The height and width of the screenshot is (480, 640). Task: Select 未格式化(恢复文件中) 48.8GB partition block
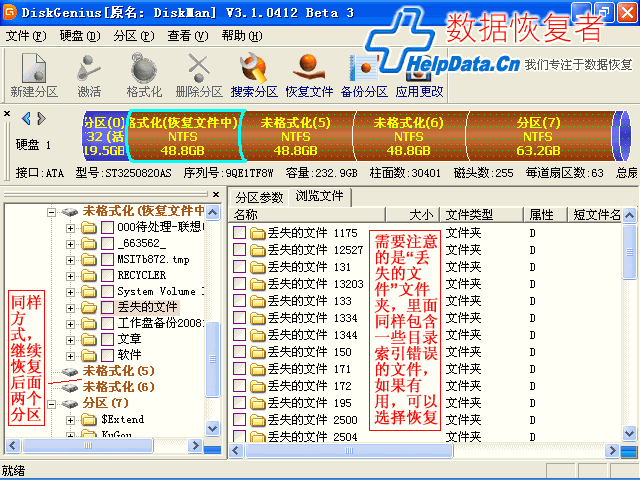tap(183, 136)
